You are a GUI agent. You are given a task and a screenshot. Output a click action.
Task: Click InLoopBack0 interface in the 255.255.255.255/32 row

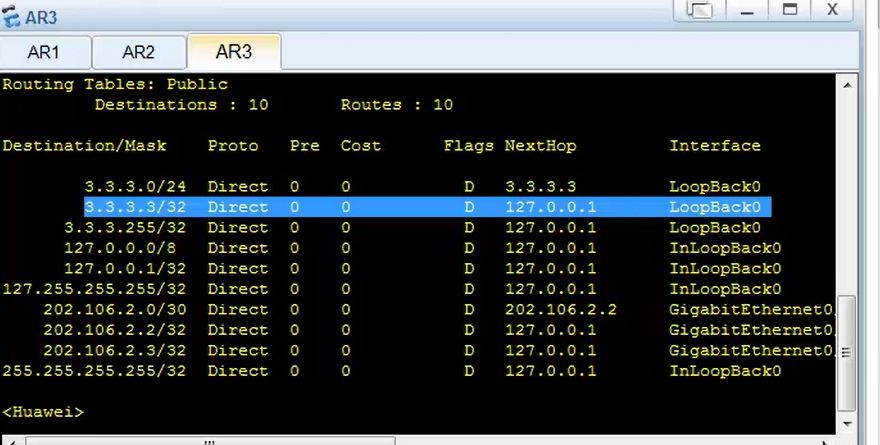tap(725, 371)
